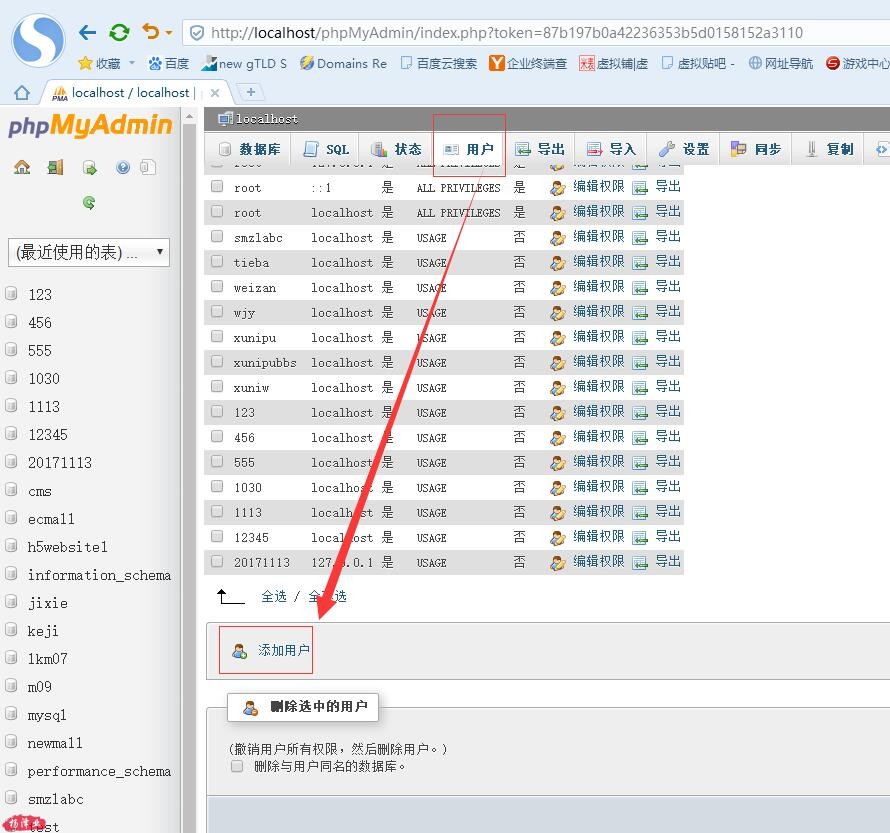Click the database icon beside keji

coord(11,629)
